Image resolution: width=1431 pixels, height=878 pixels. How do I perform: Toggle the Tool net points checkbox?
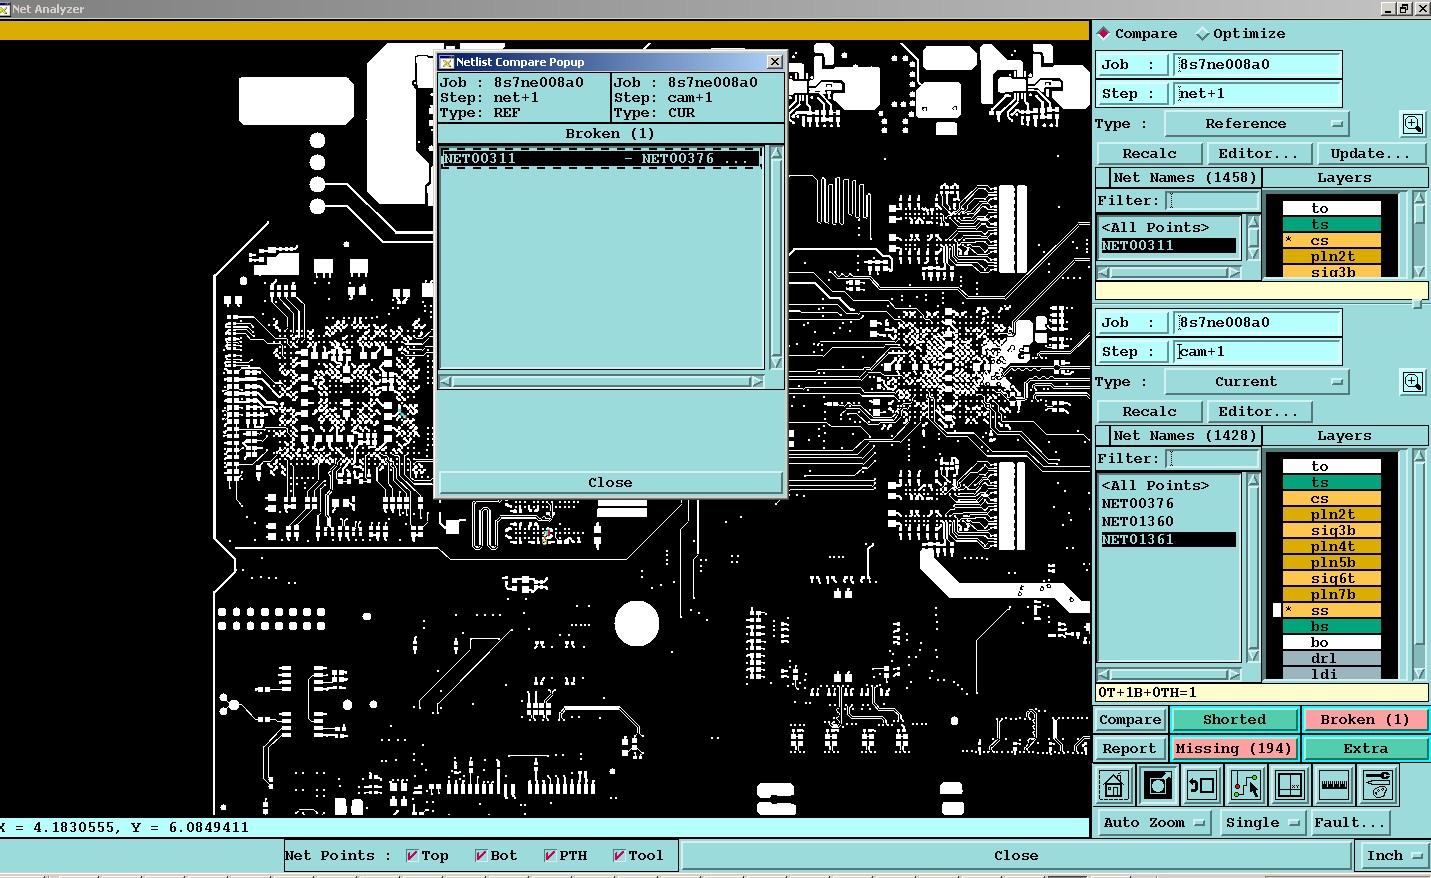coord(619,856)
